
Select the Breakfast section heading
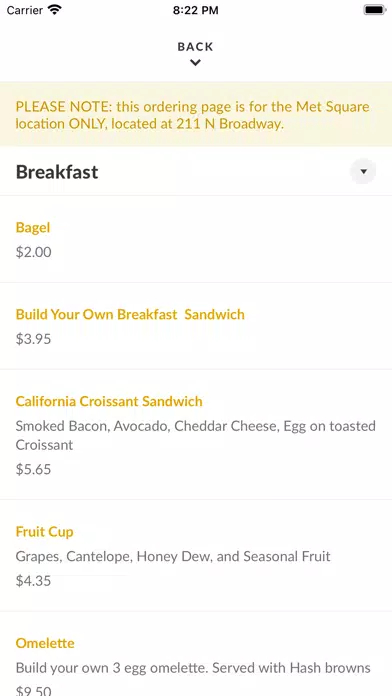[57, 172]
